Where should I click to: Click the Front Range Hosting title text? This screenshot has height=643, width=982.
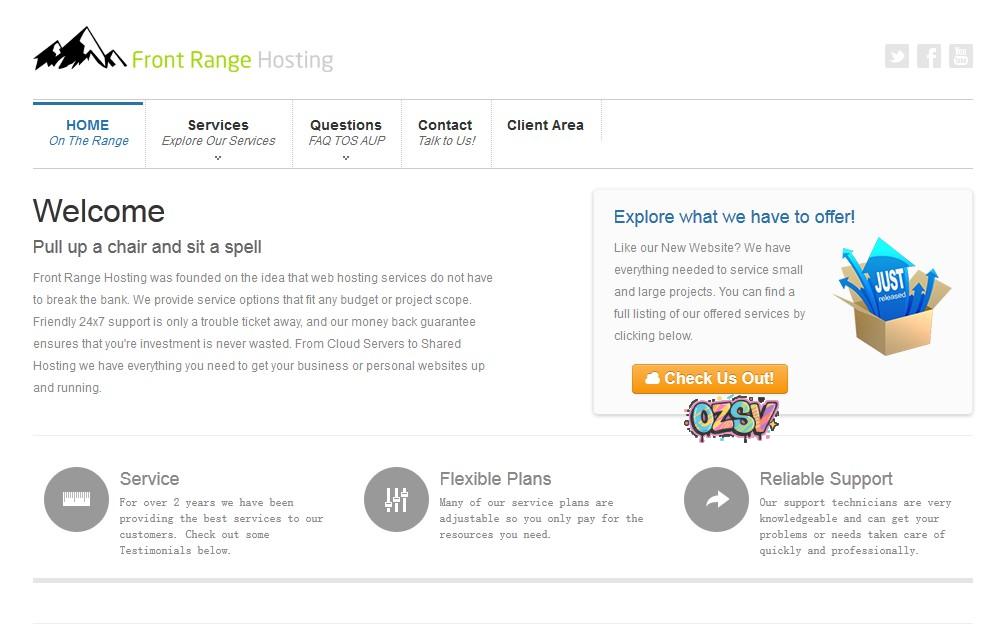click(232, 60)
